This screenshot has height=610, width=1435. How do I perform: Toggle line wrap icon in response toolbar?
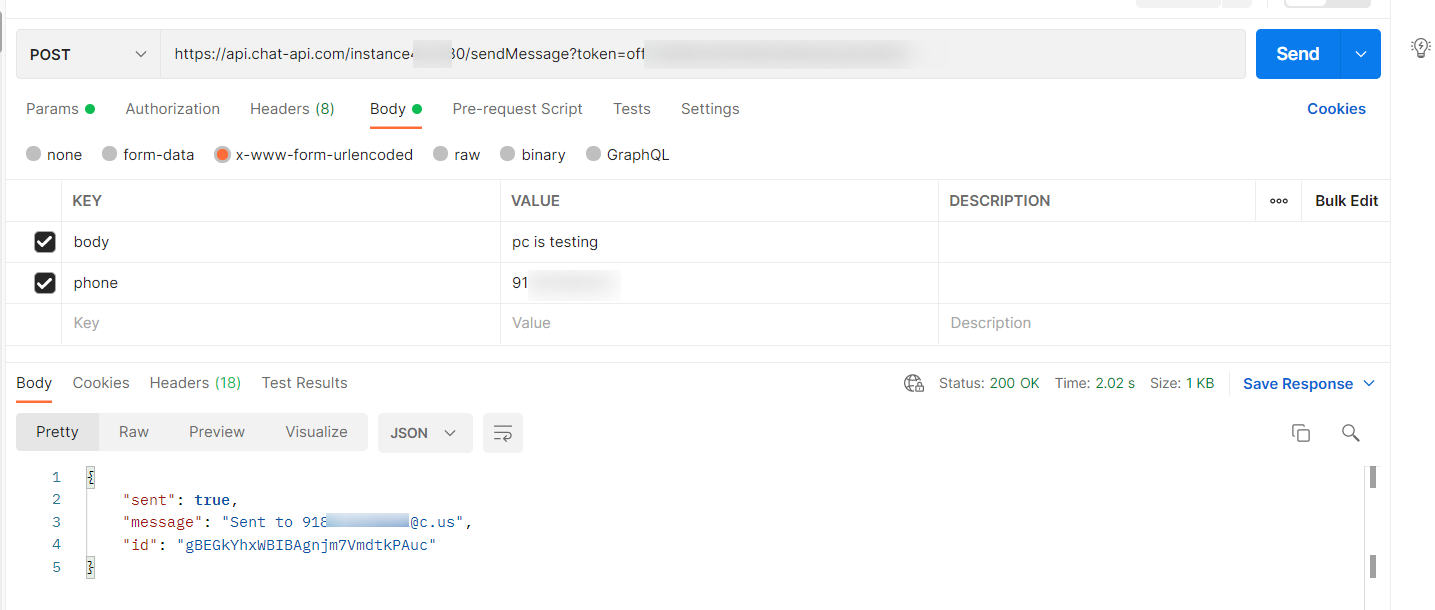point(503,433)
